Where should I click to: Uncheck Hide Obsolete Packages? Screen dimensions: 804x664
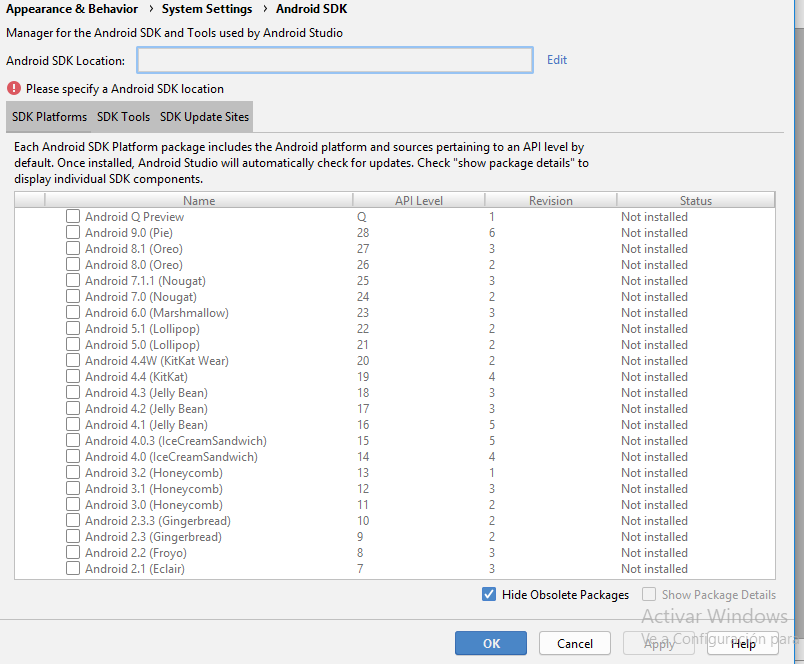pos(489,594)
